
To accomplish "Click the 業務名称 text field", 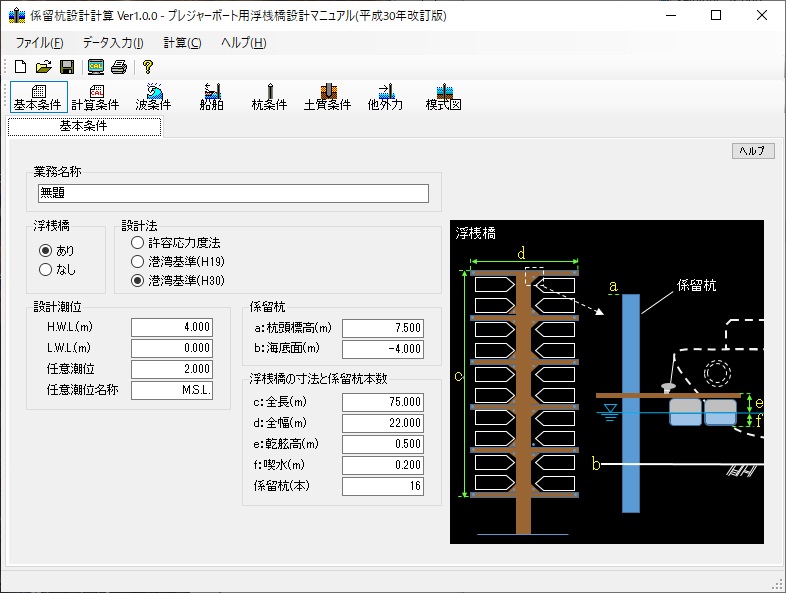I will pos(232,194).
